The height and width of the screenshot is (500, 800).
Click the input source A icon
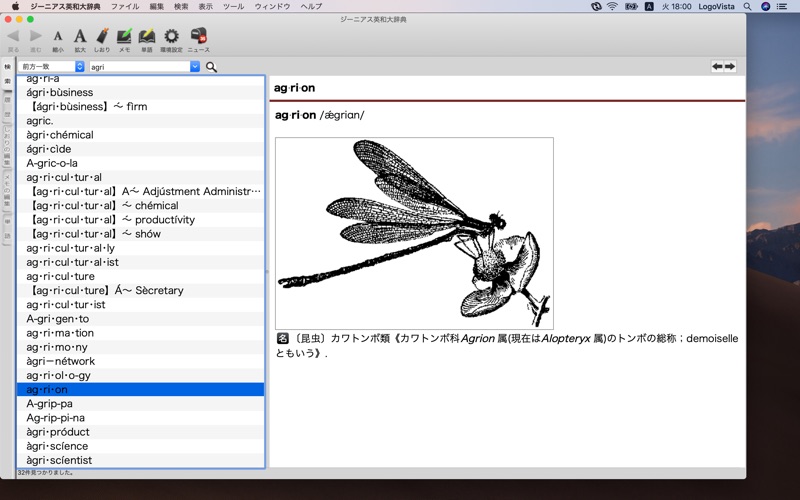(649, 6)
